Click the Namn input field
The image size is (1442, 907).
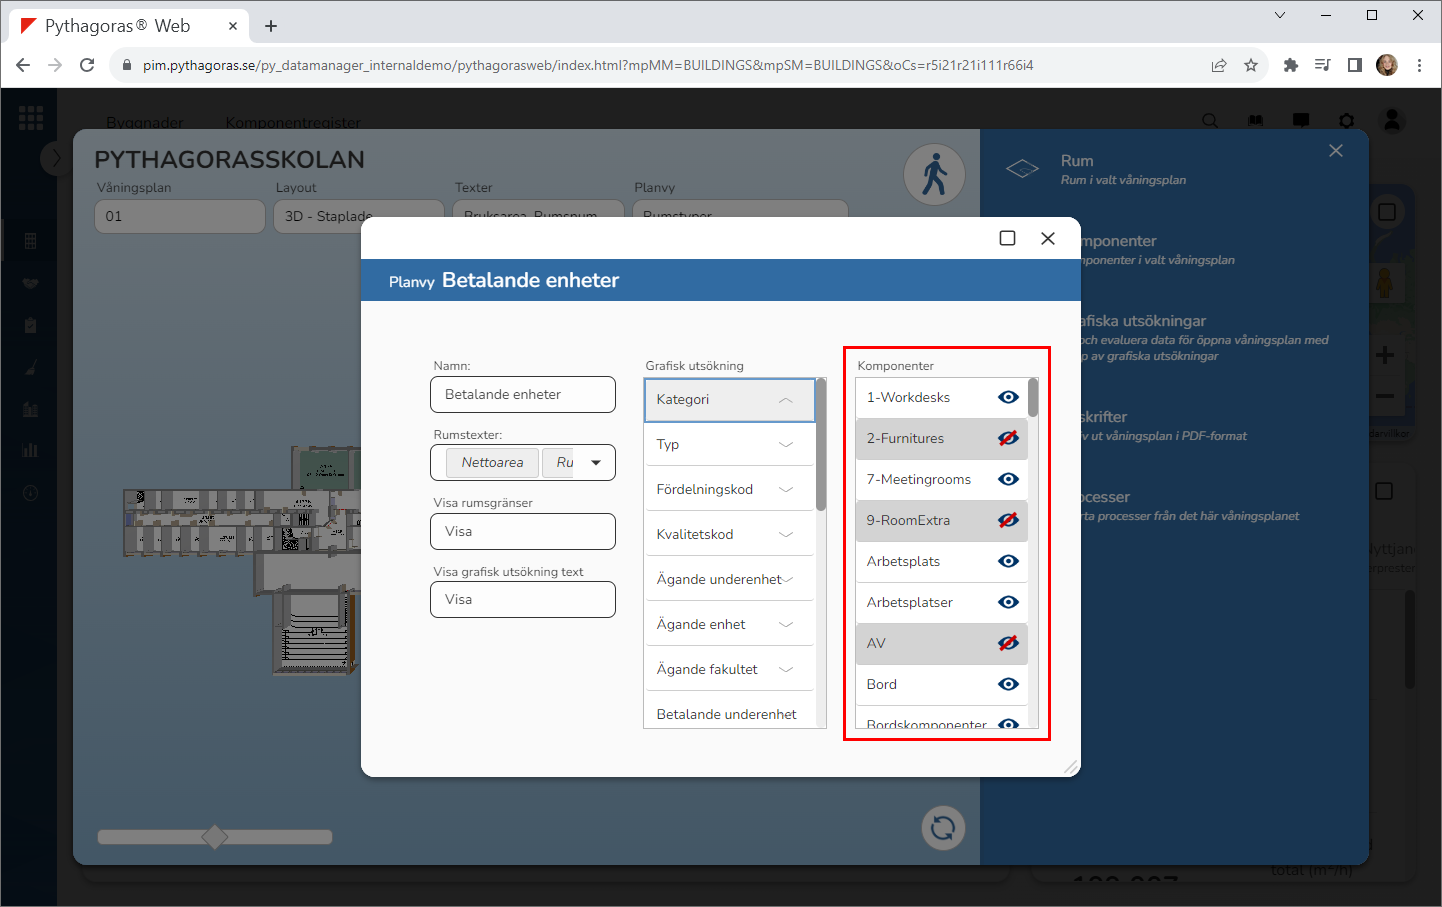(522, 395)
